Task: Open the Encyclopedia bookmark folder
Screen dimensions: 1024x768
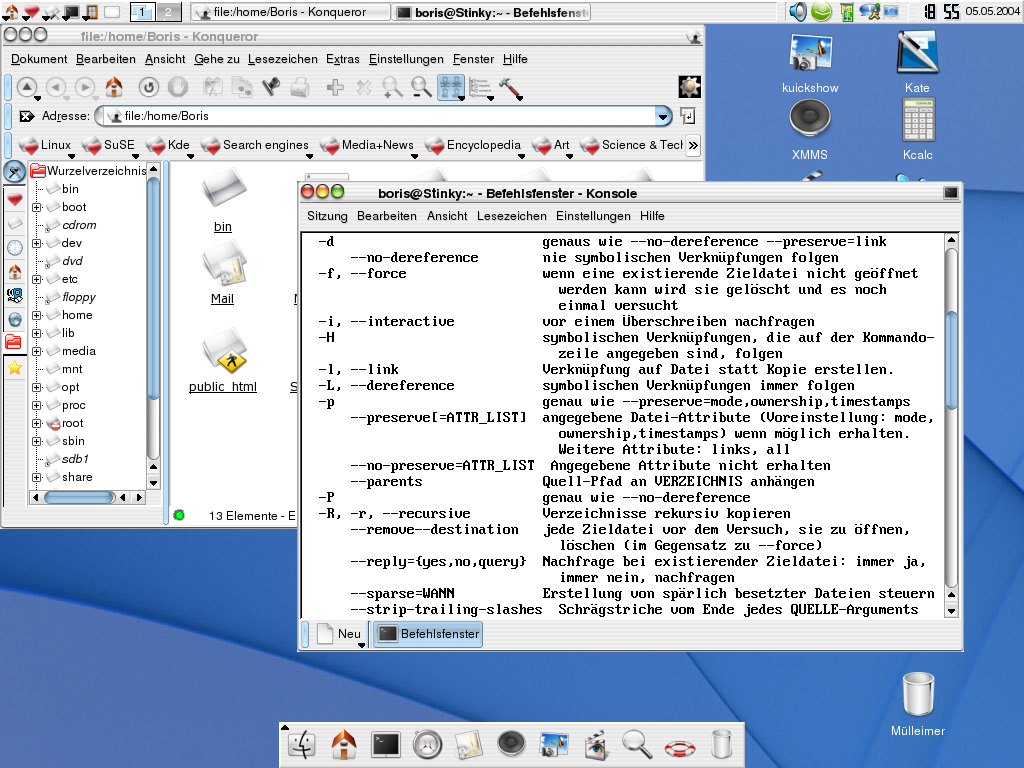Action: tap(474, 145)
